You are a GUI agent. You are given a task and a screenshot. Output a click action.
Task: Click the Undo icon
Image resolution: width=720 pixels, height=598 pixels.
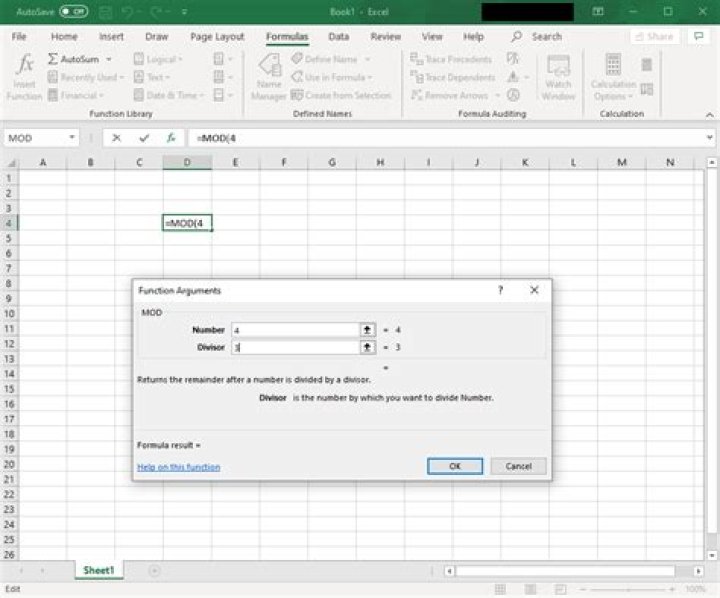coord(127,12)
